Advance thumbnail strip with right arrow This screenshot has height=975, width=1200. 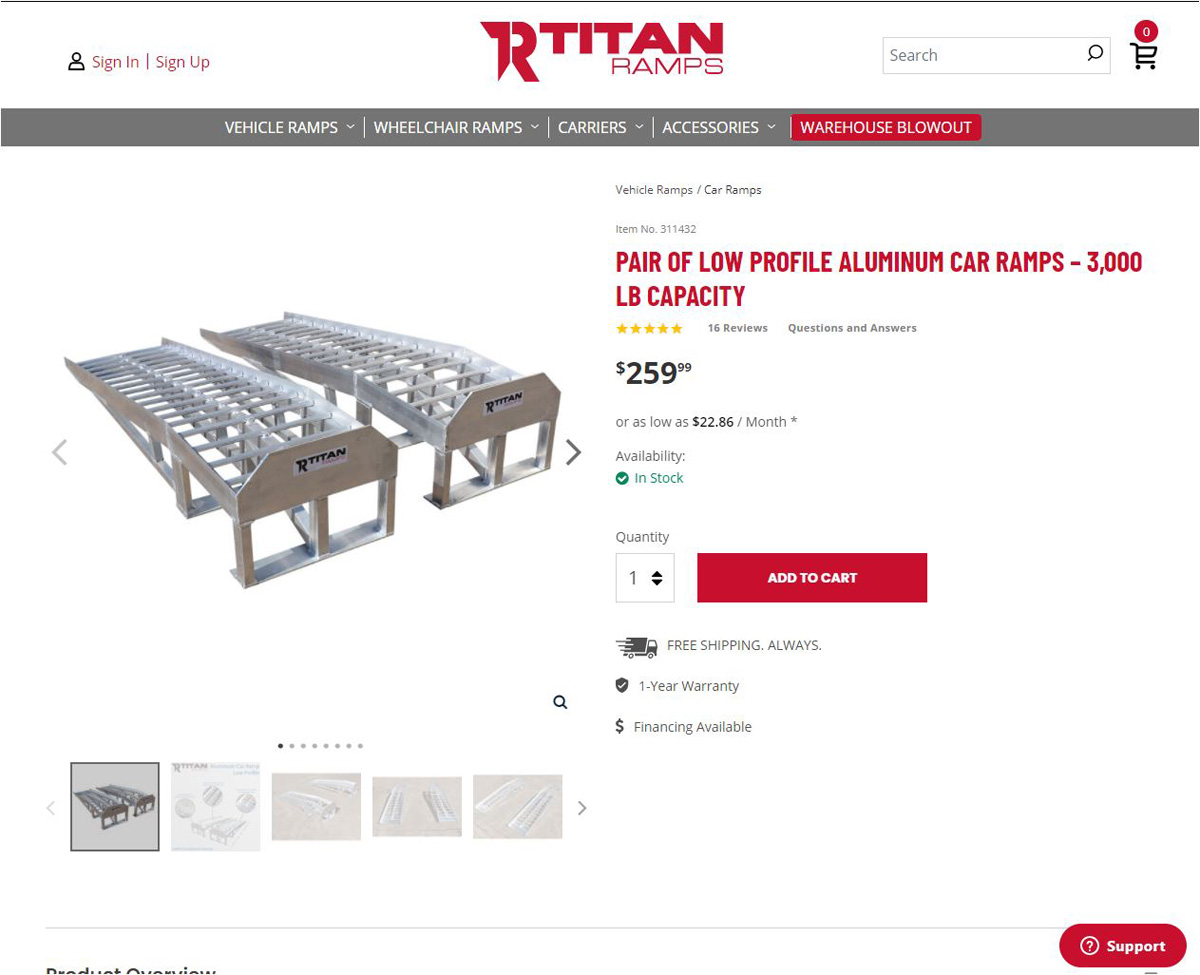coord(582,808)
